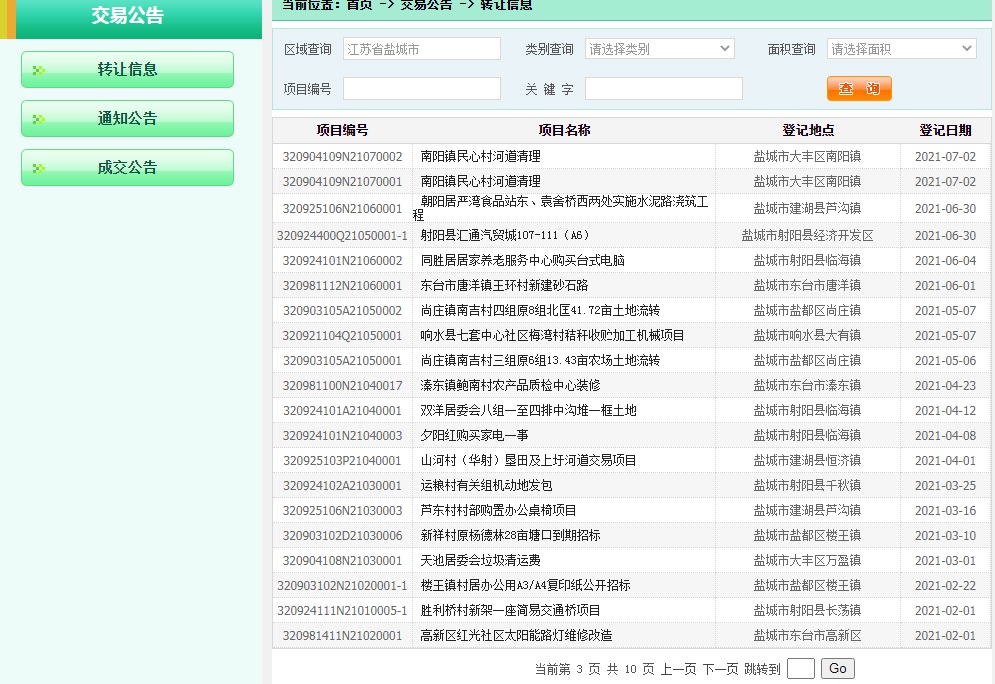Open the 通知公告 menu item
The image size is (995, 684).
tap(127, 119)
